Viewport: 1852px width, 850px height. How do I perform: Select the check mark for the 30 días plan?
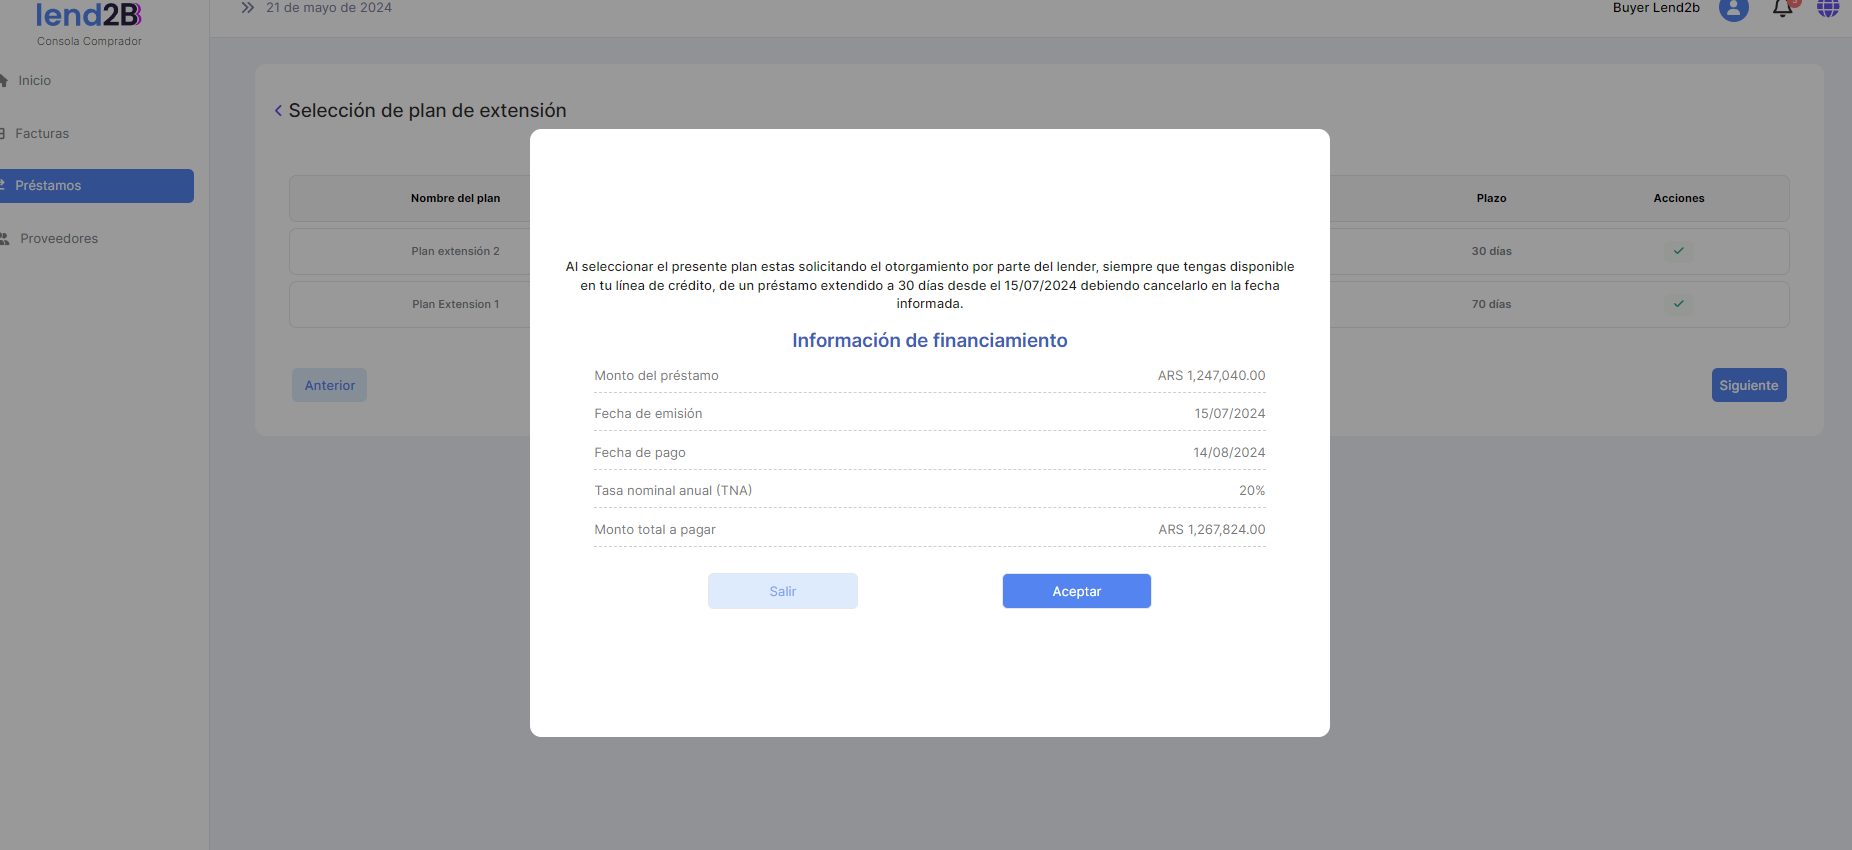tap(1679, 251)
